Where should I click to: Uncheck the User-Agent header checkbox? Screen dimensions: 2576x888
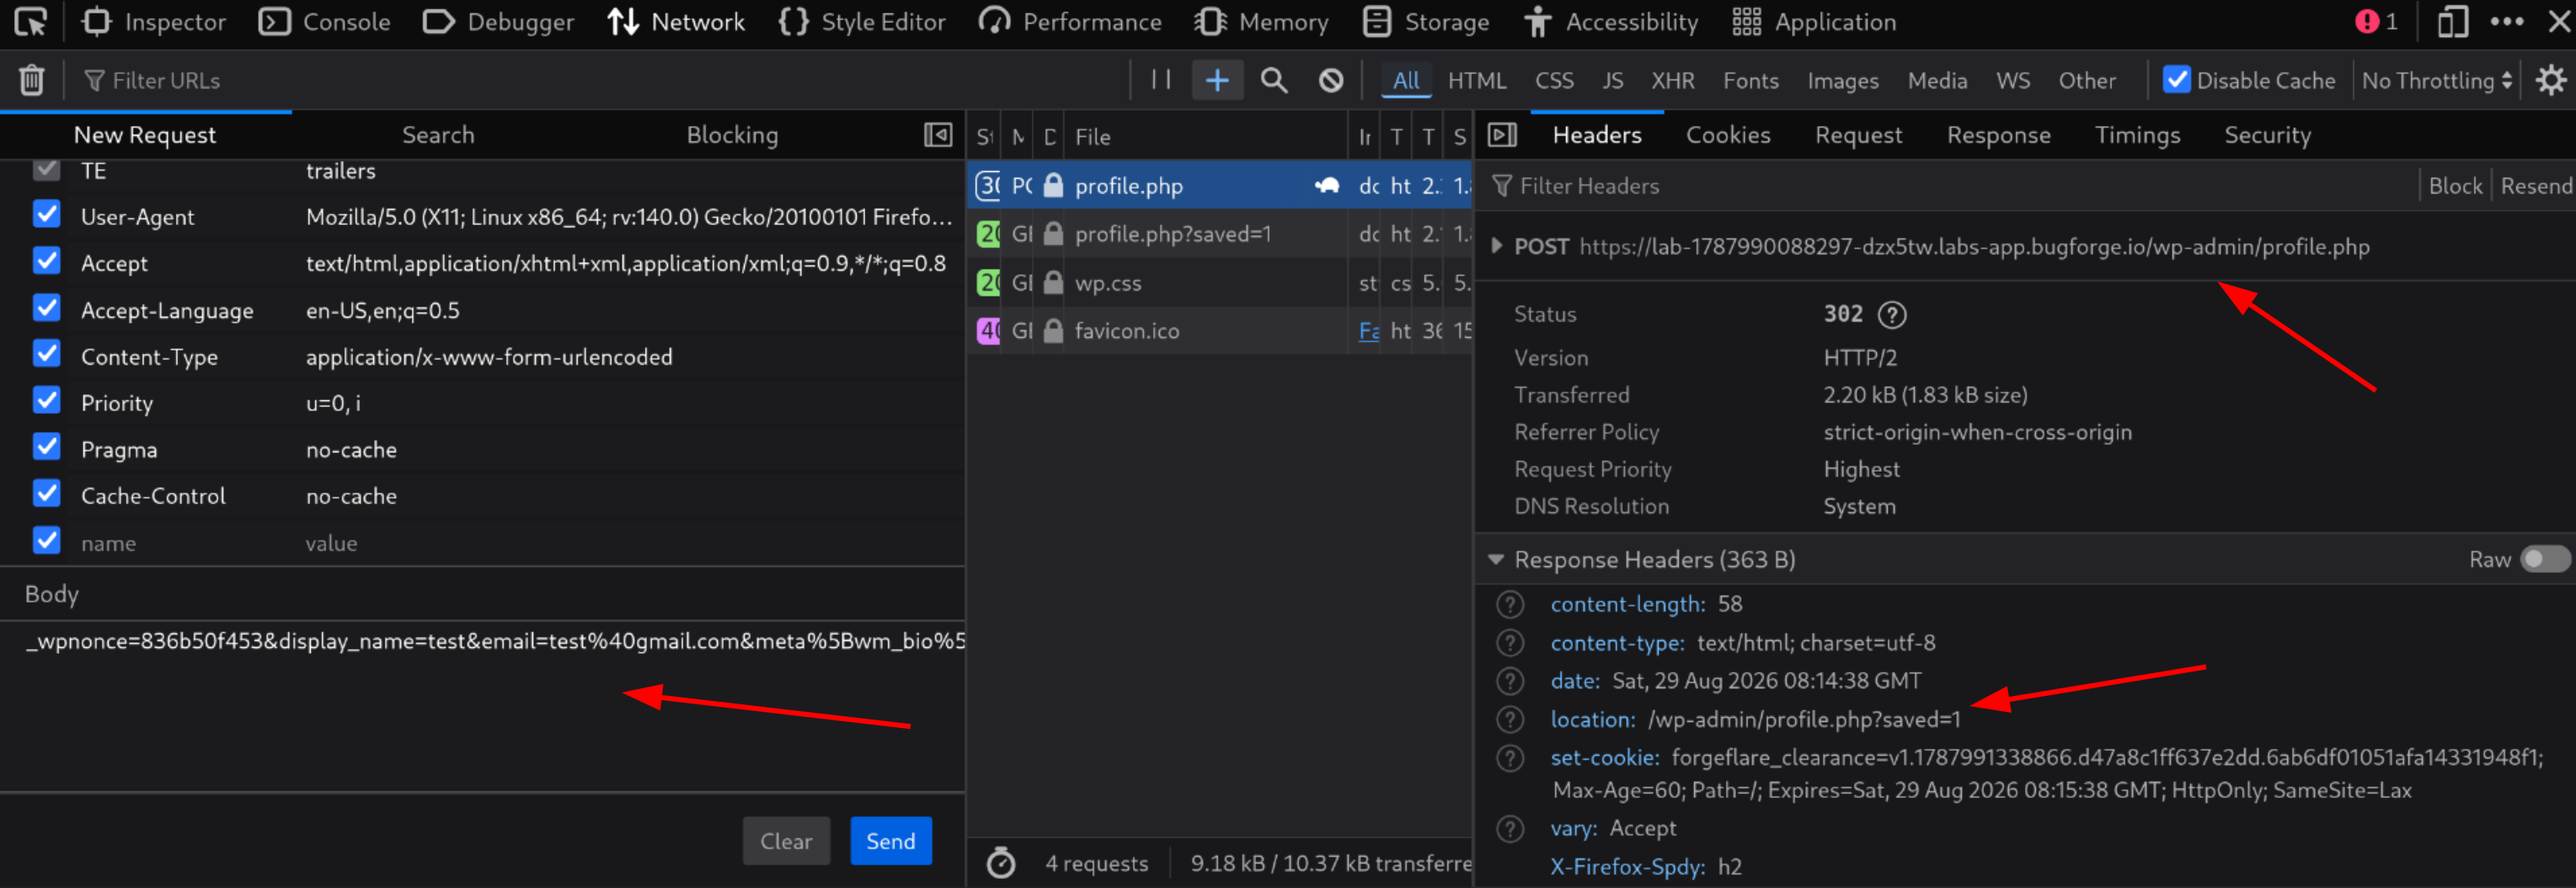point(47,214)
